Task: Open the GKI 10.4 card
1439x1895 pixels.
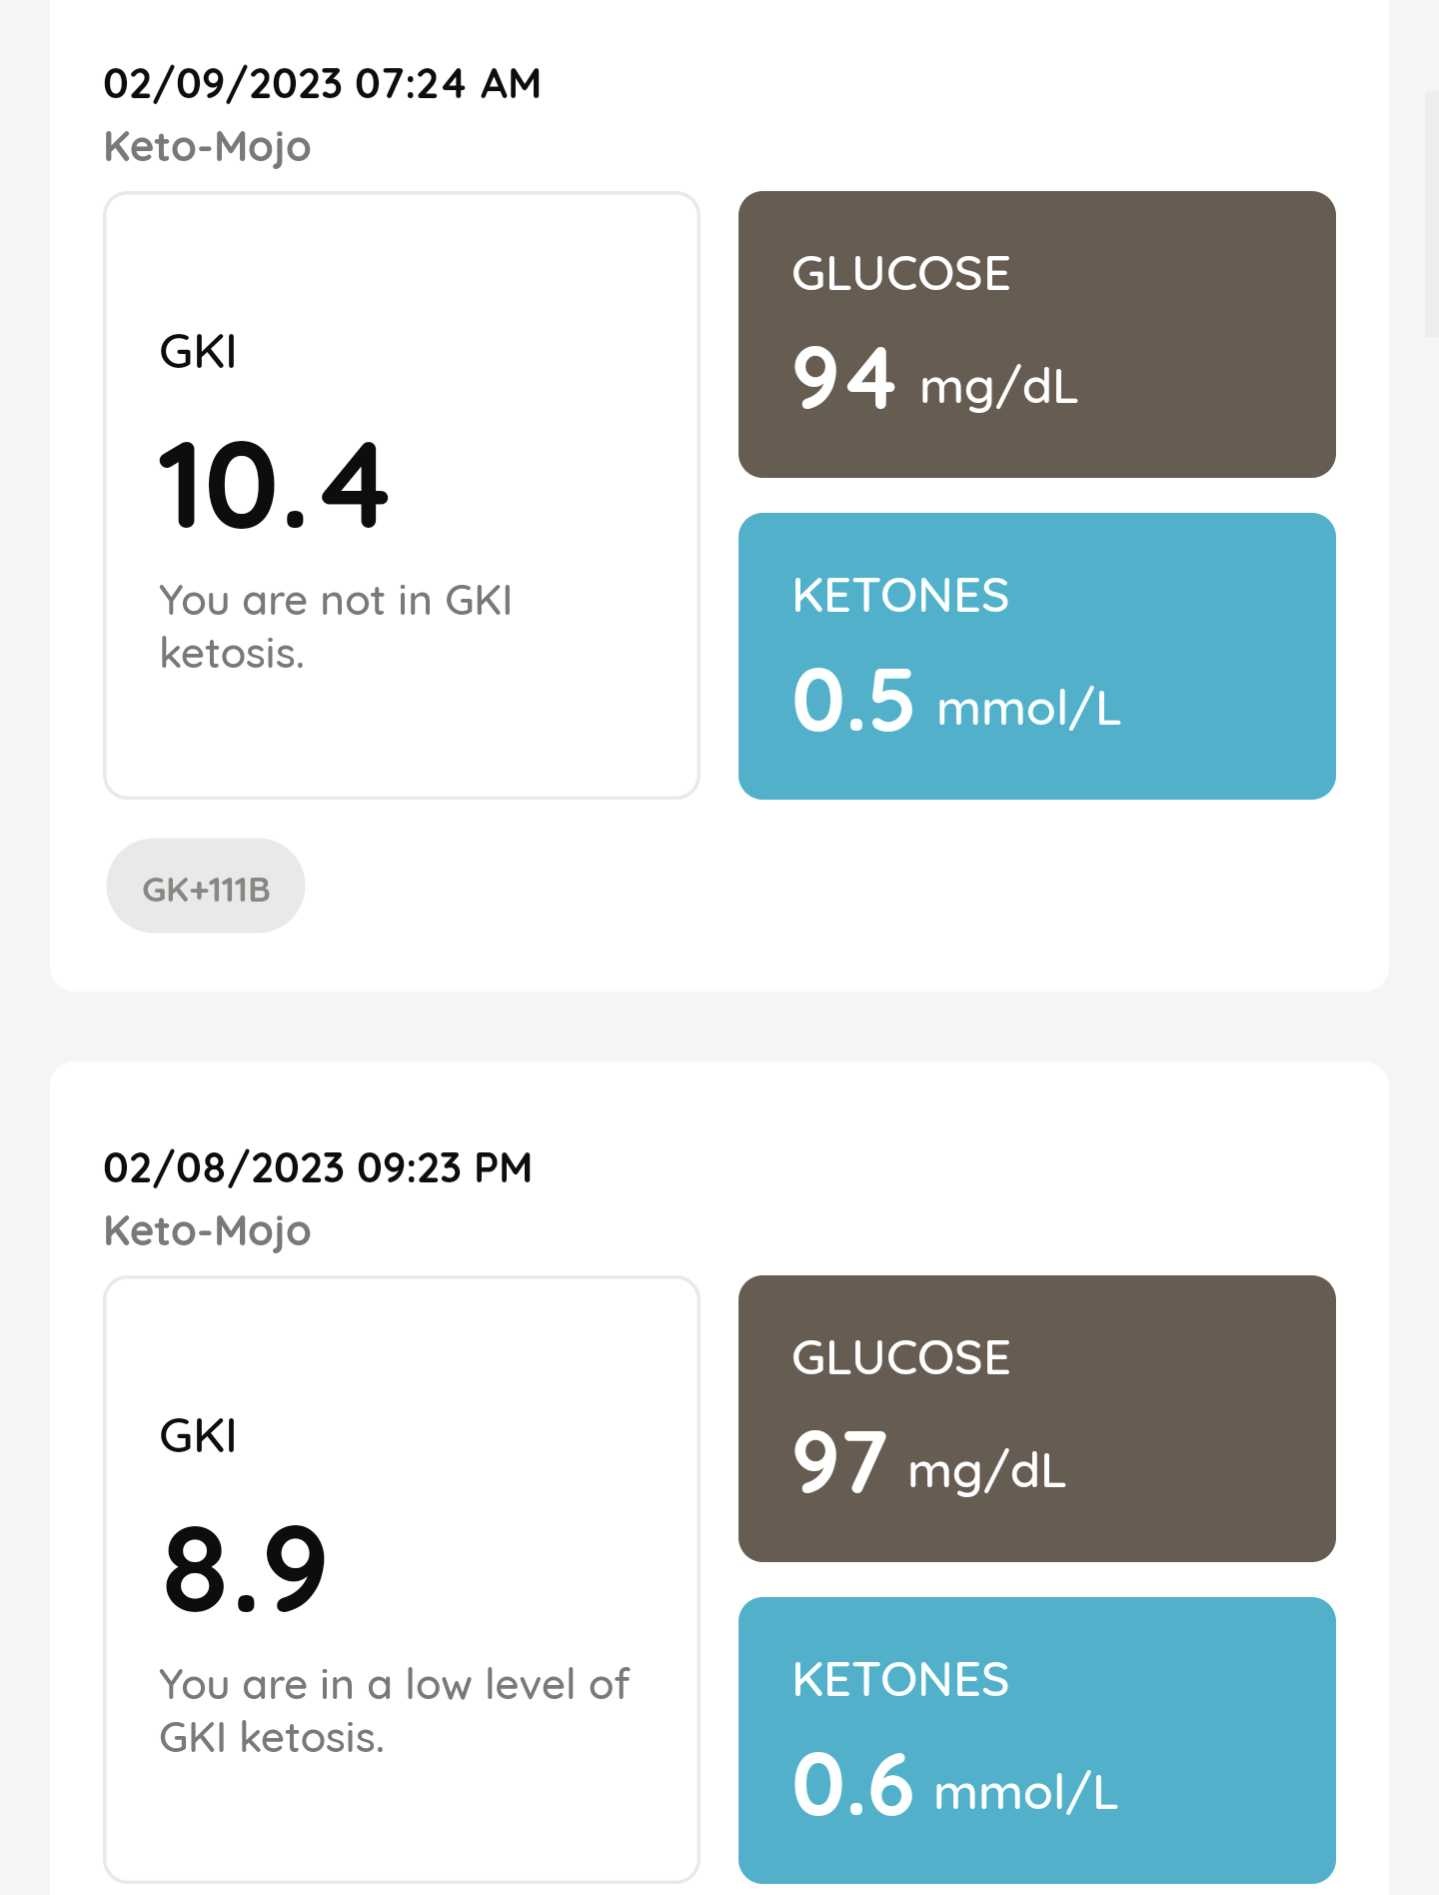Action: click(x=401, y=495)
